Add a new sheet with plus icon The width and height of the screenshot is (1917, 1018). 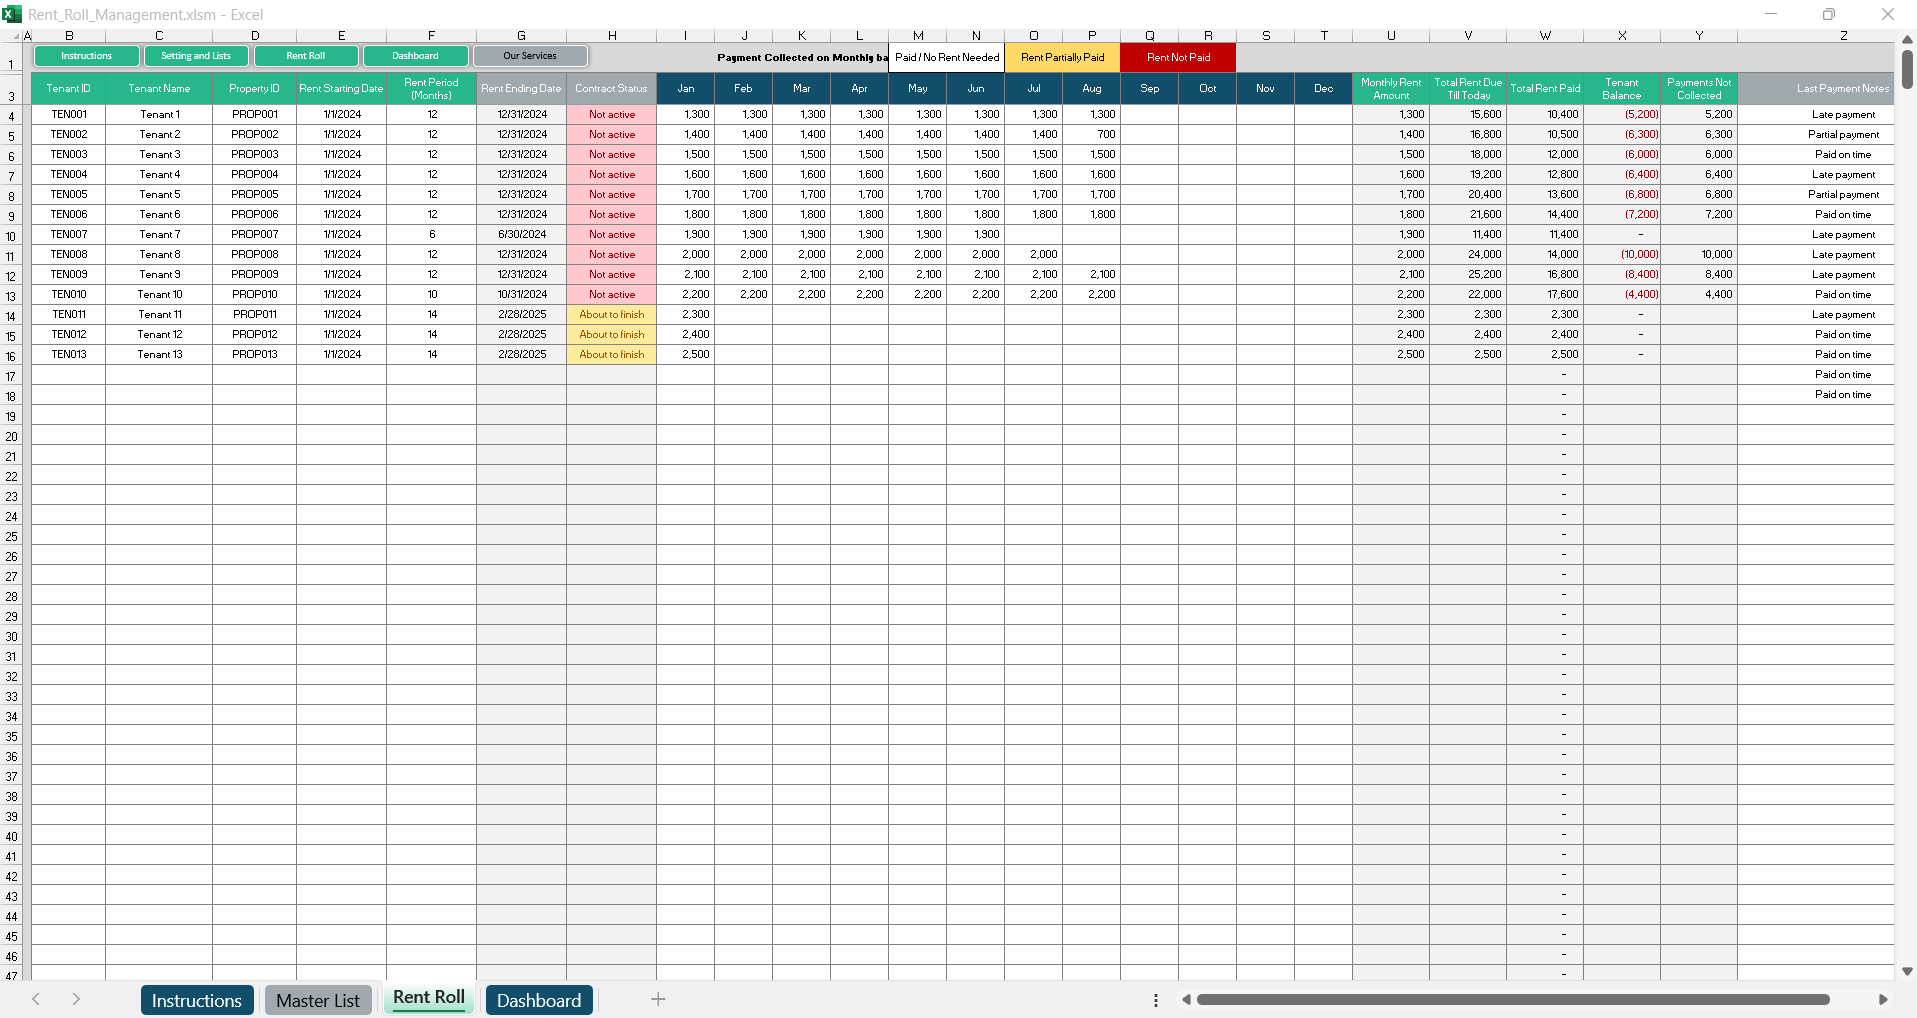658,999
